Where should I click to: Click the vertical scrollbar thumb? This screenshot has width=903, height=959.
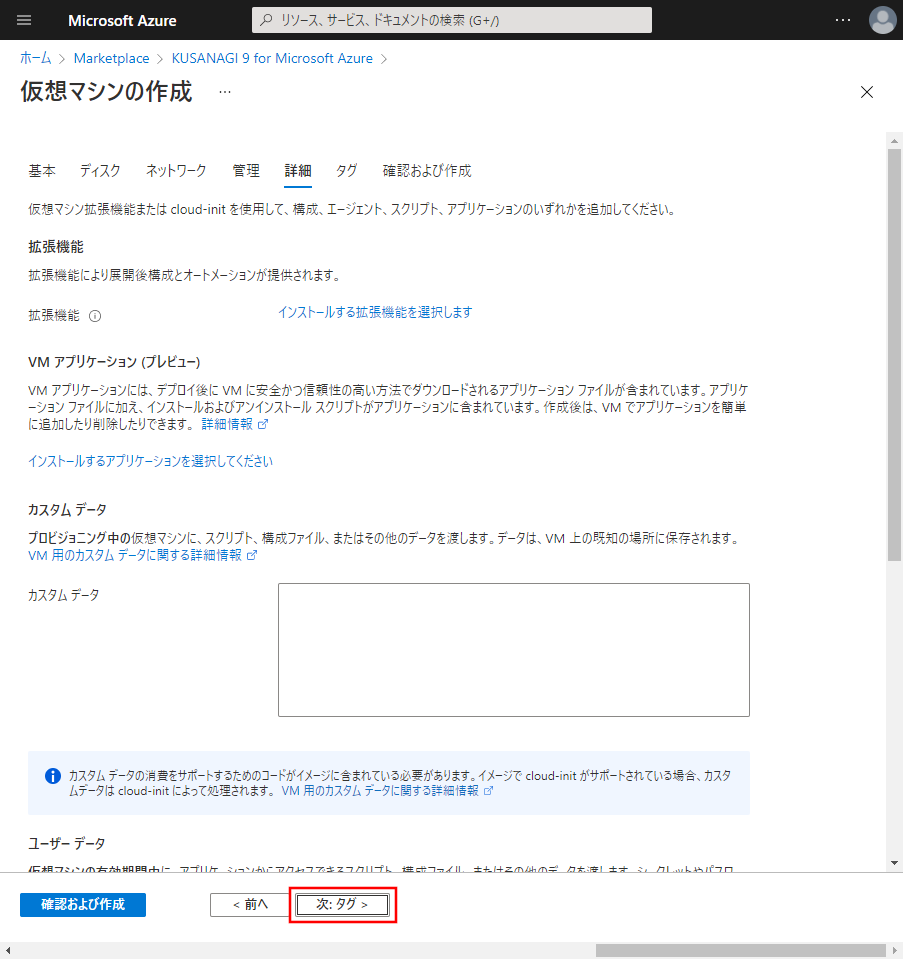pos(894,355)
